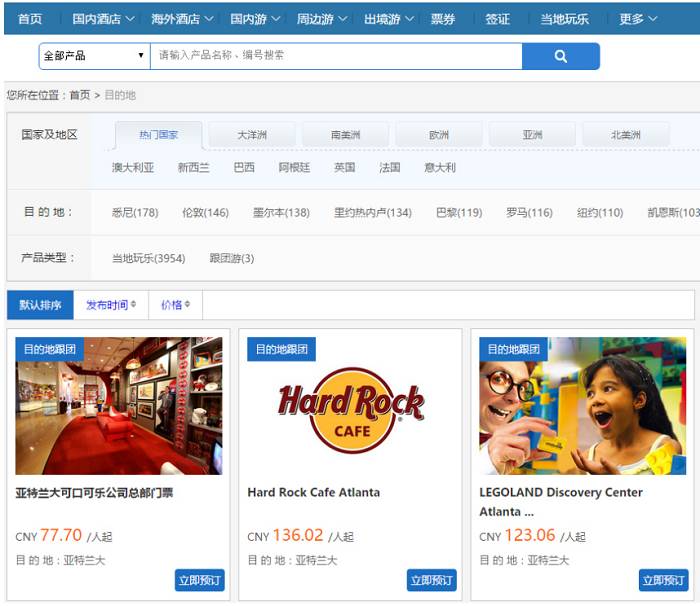Expand the 国内酒店 menu

point(103,19)
